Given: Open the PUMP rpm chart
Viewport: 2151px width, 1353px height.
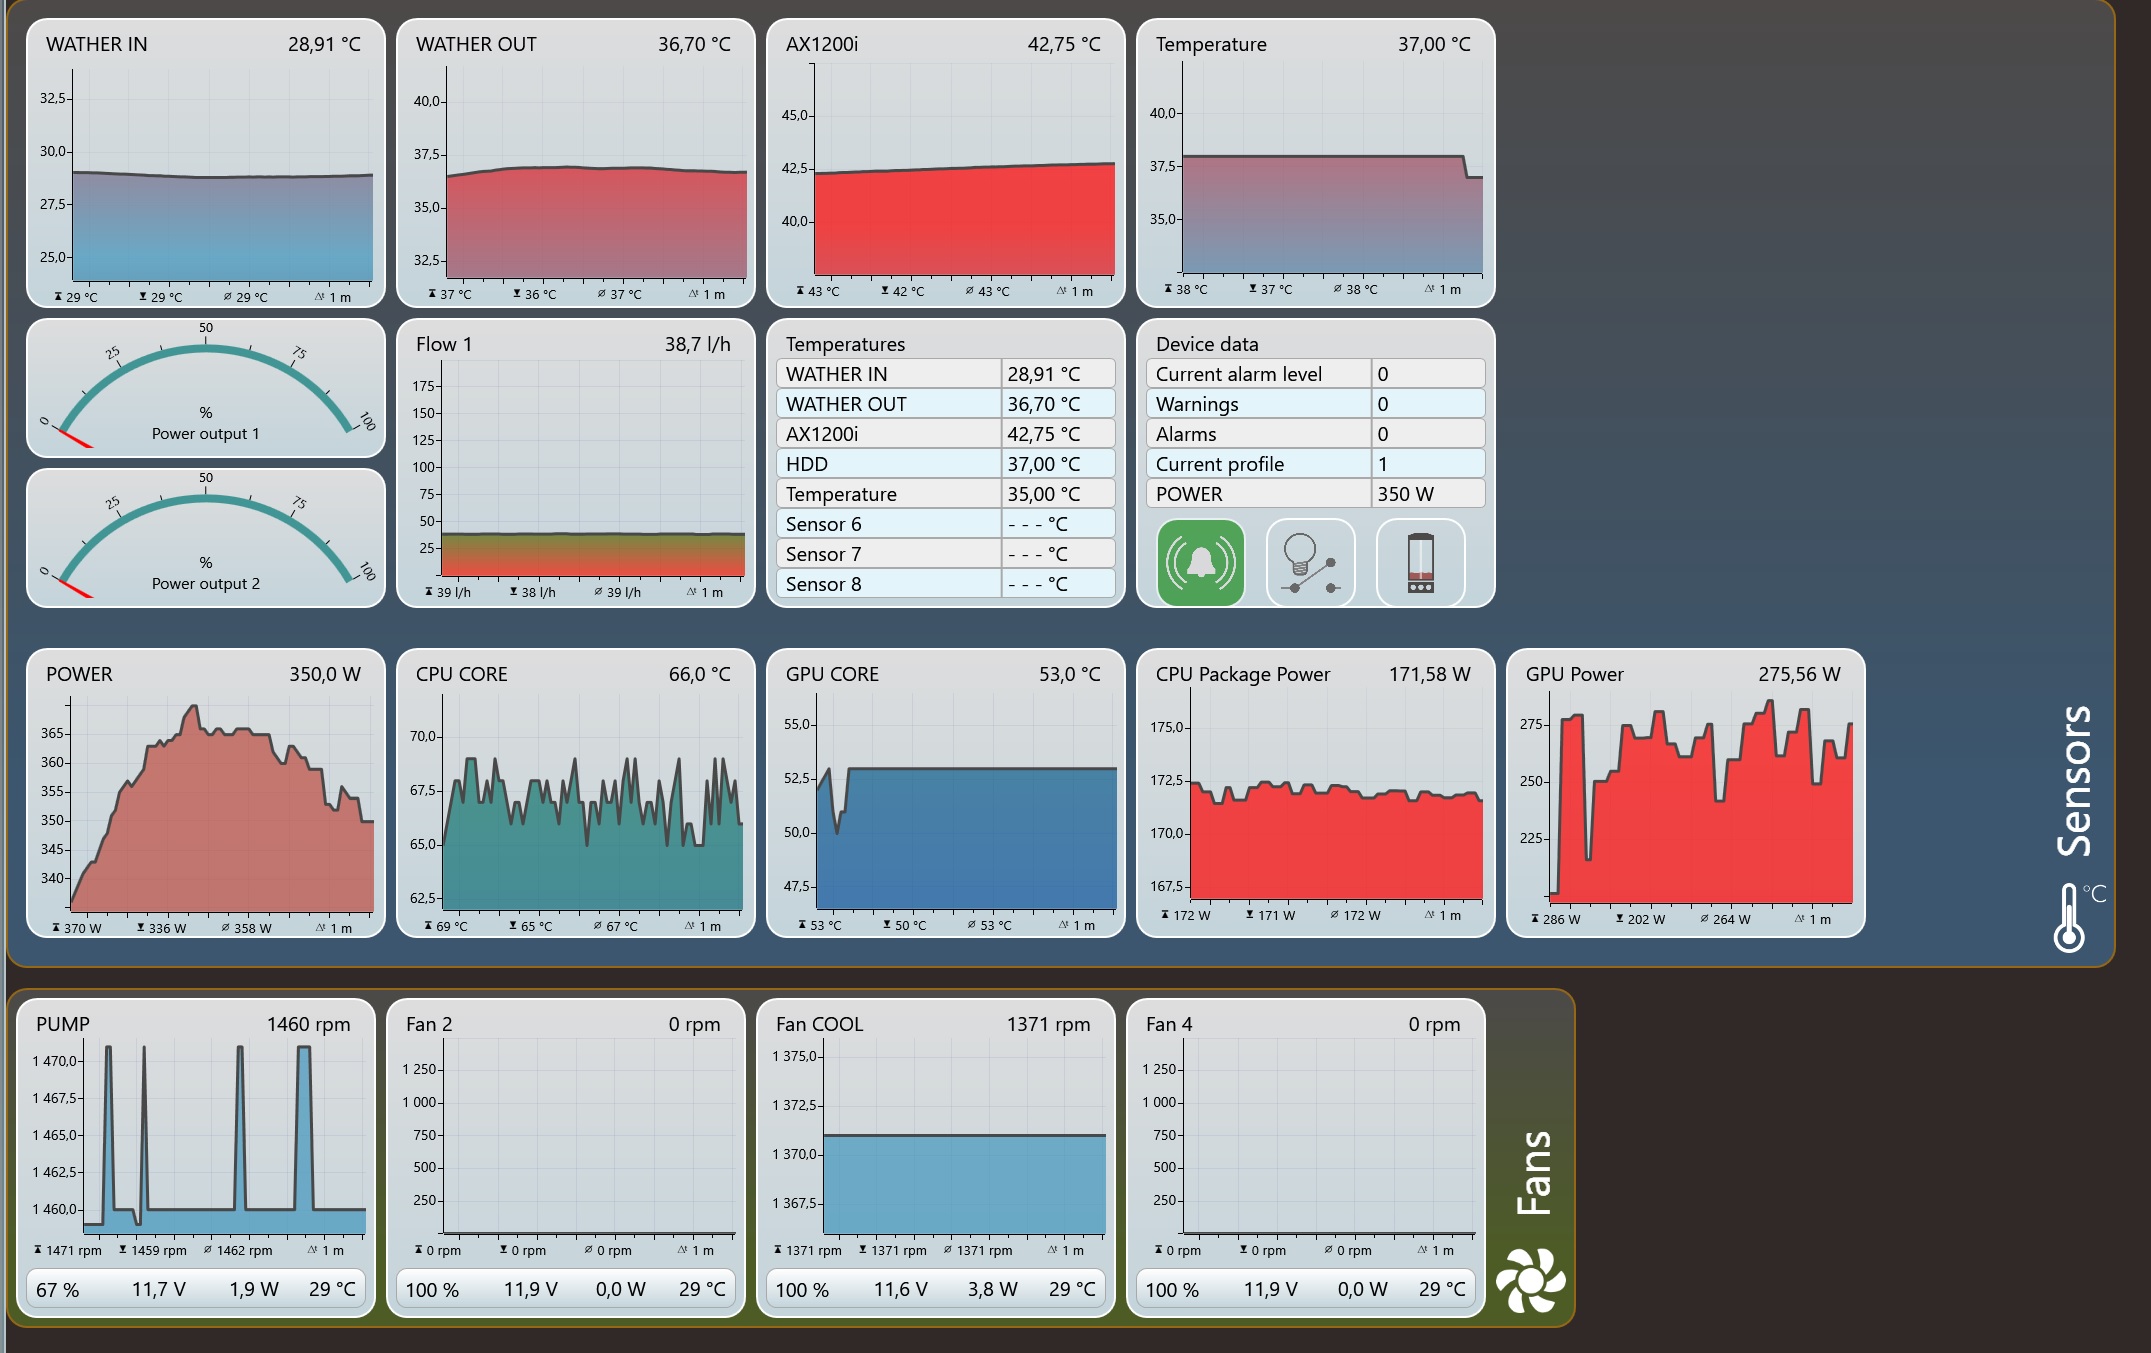Looking at the screenshot, I should coord(225,1135).
